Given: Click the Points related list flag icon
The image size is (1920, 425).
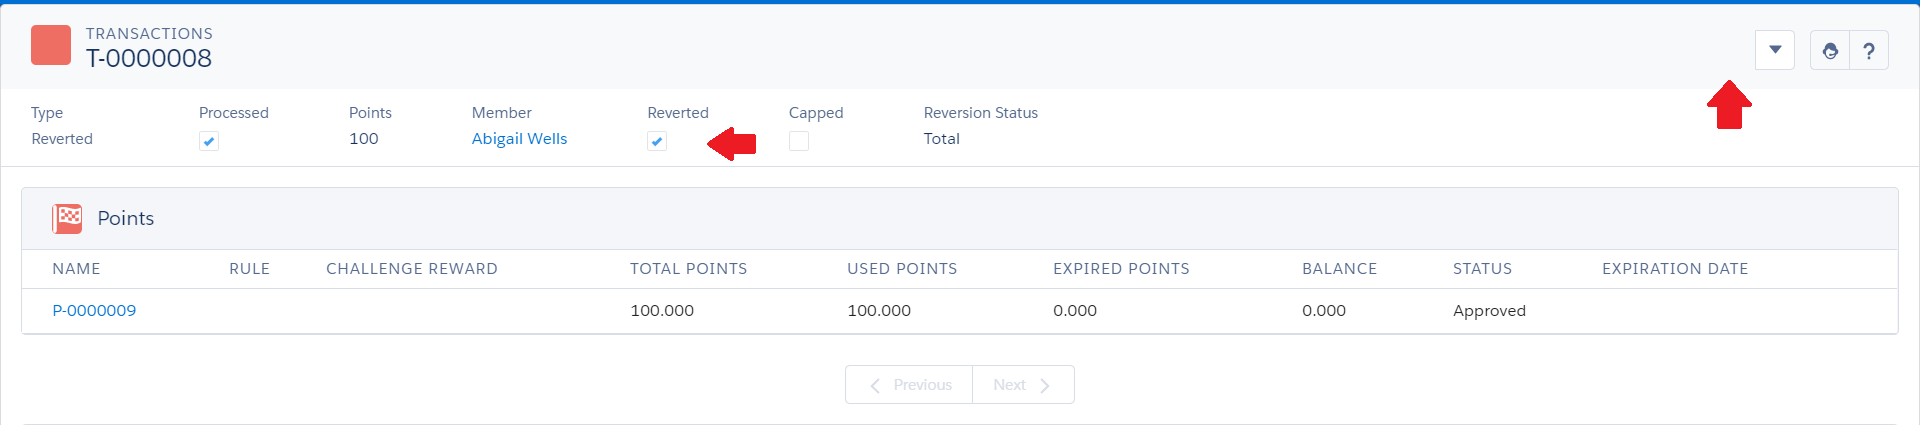Looking at the screenshot, I should coord(67,218).
